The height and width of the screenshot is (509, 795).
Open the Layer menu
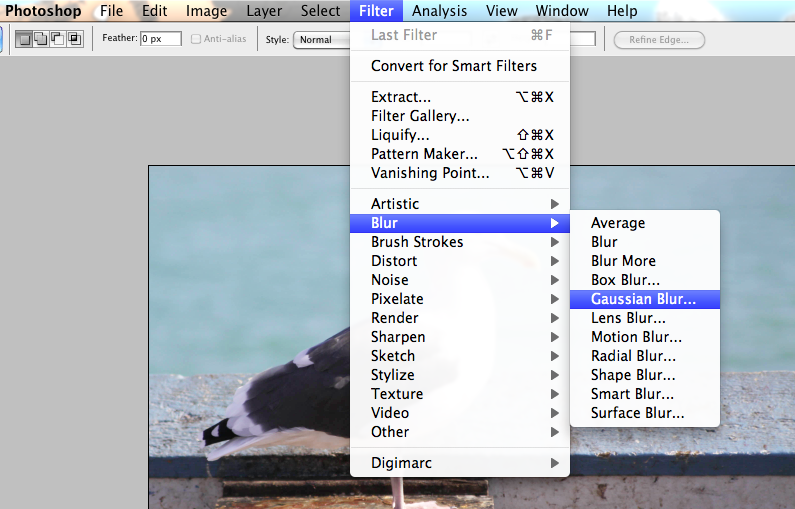point(264,11)
